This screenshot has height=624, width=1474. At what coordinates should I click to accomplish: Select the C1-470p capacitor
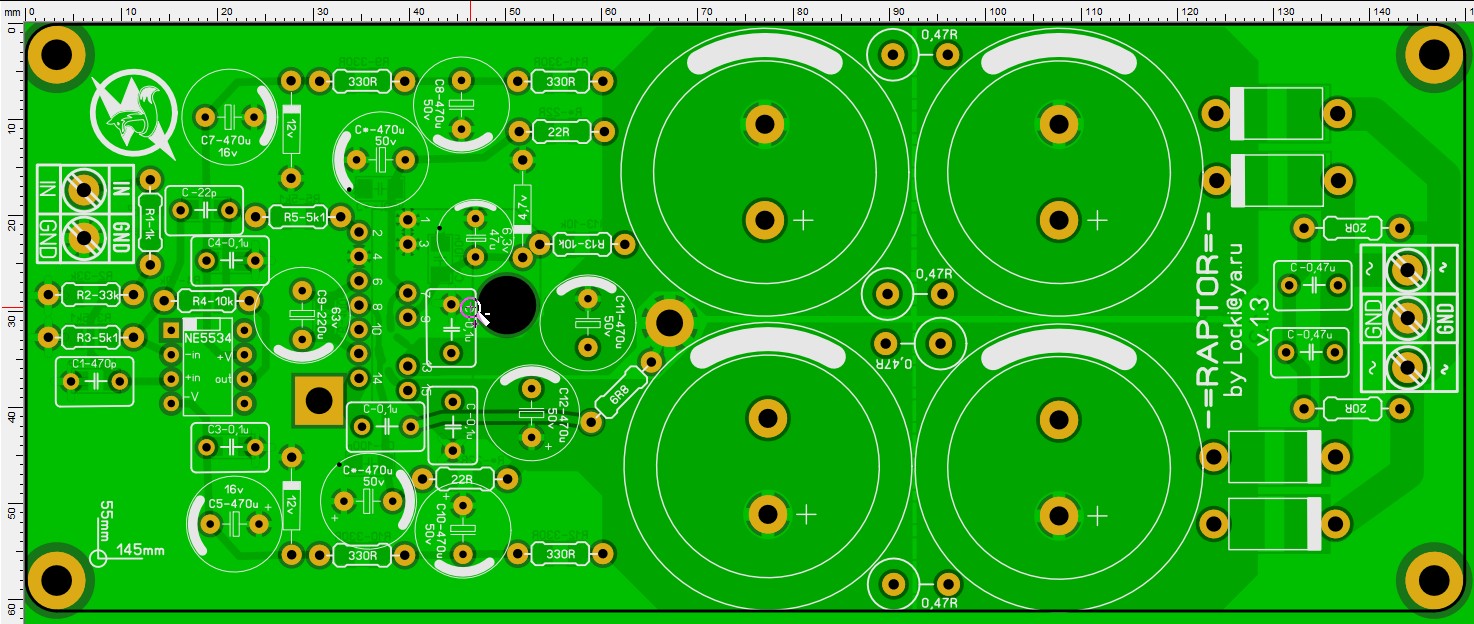point(94,379)
